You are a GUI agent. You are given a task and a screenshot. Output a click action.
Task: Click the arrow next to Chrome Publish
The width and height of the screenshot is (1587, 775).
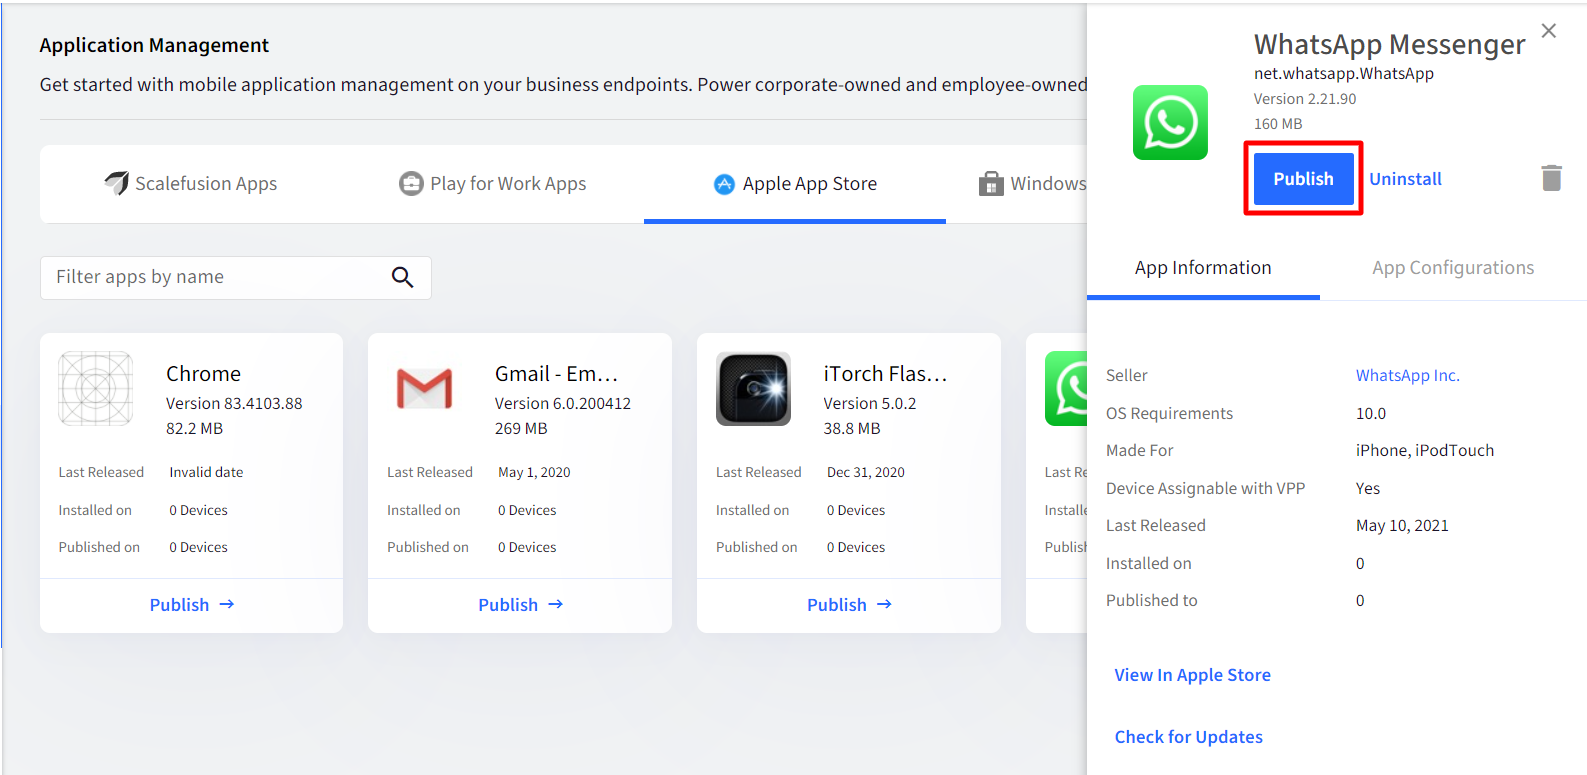tap(227, 604)
